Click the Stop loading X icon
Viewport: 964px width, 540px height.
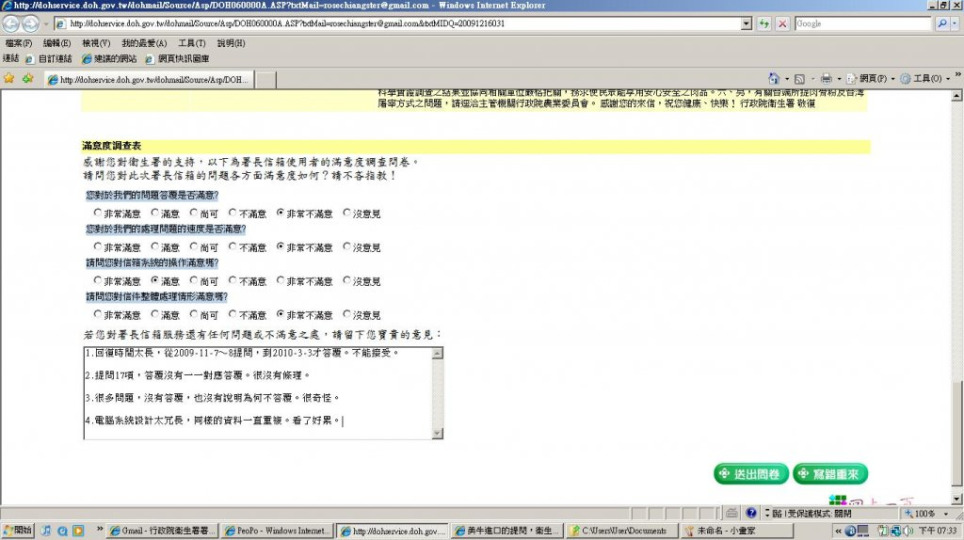point(782,23)
